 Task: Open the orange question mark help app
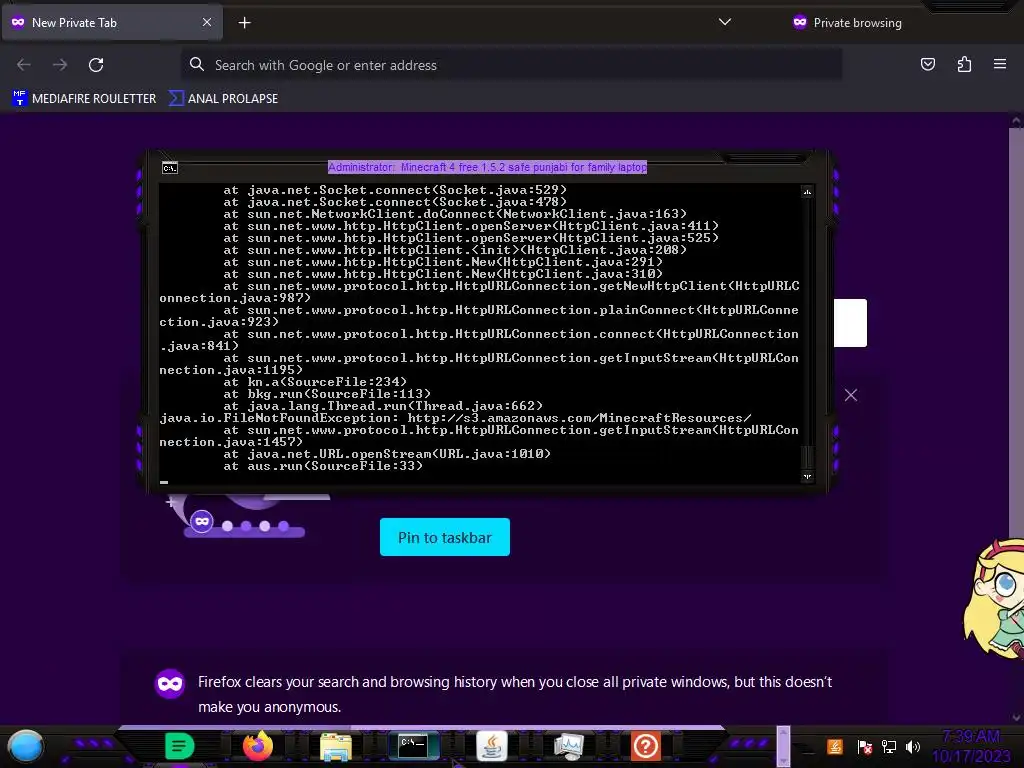[x=646, y=746]
